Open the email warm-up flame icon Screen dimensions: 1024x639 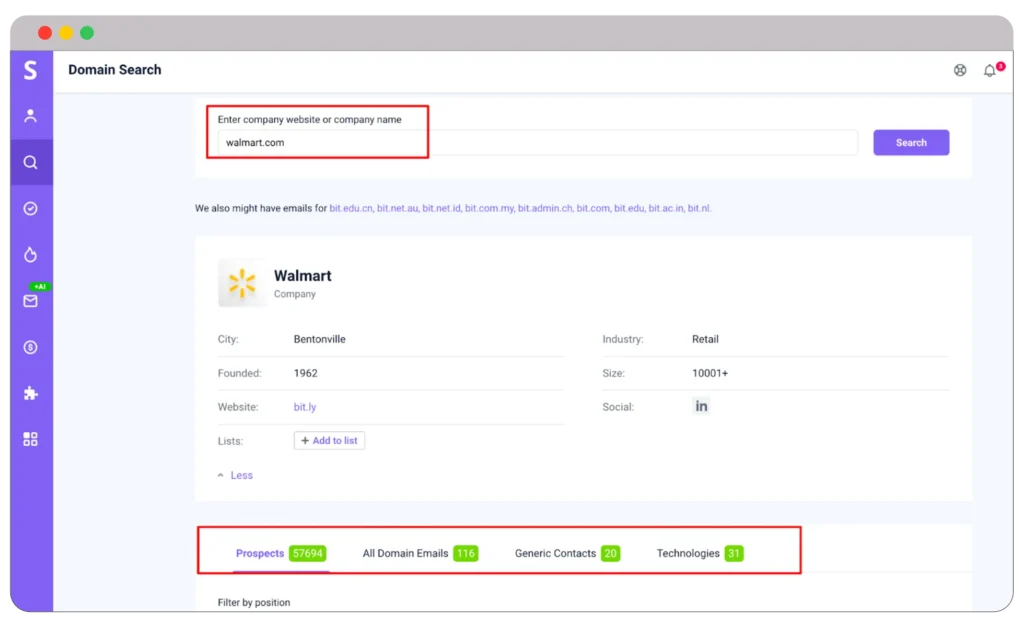tap(30, 254)
